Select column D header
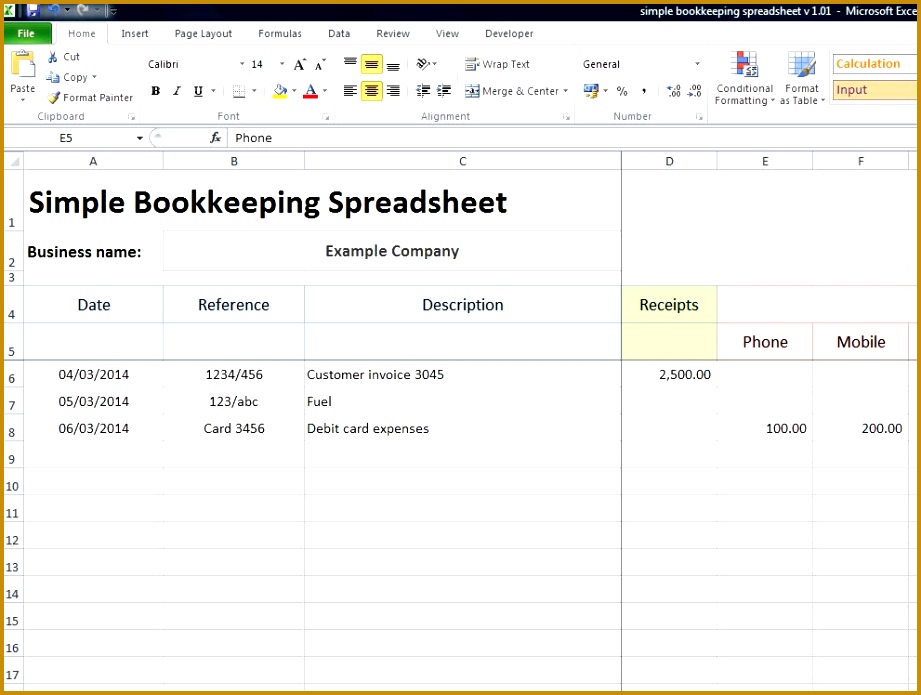Image resolution: width=921 pixels, height=695 pixels. click(x=669, y=161)
